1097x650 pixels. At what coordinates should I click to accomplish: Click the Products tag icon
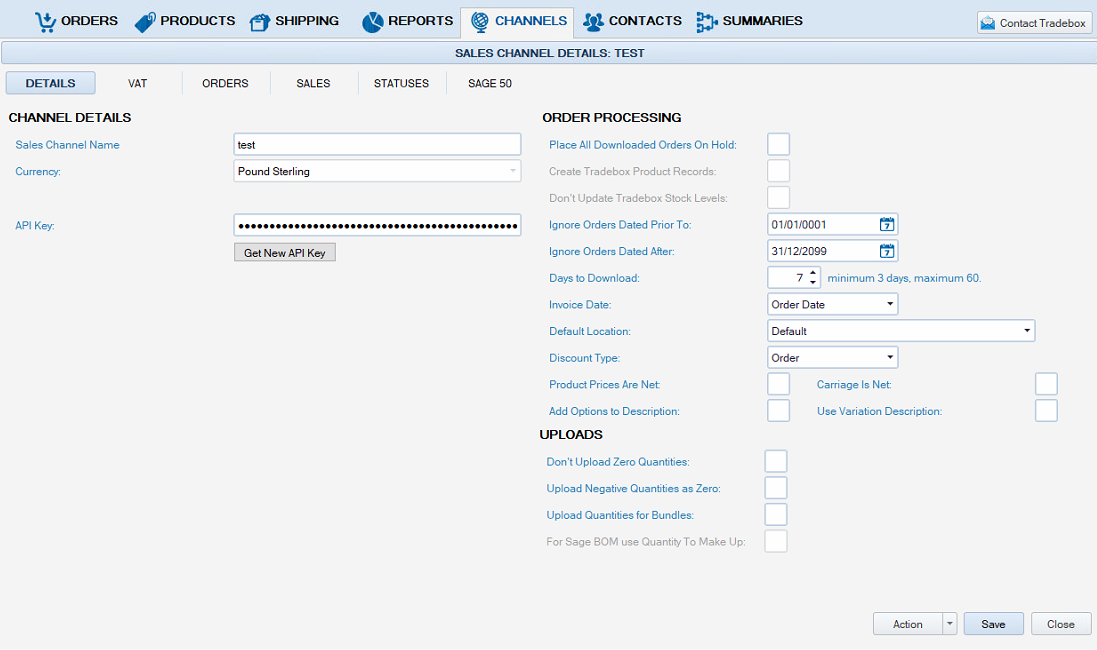(145, 21)
